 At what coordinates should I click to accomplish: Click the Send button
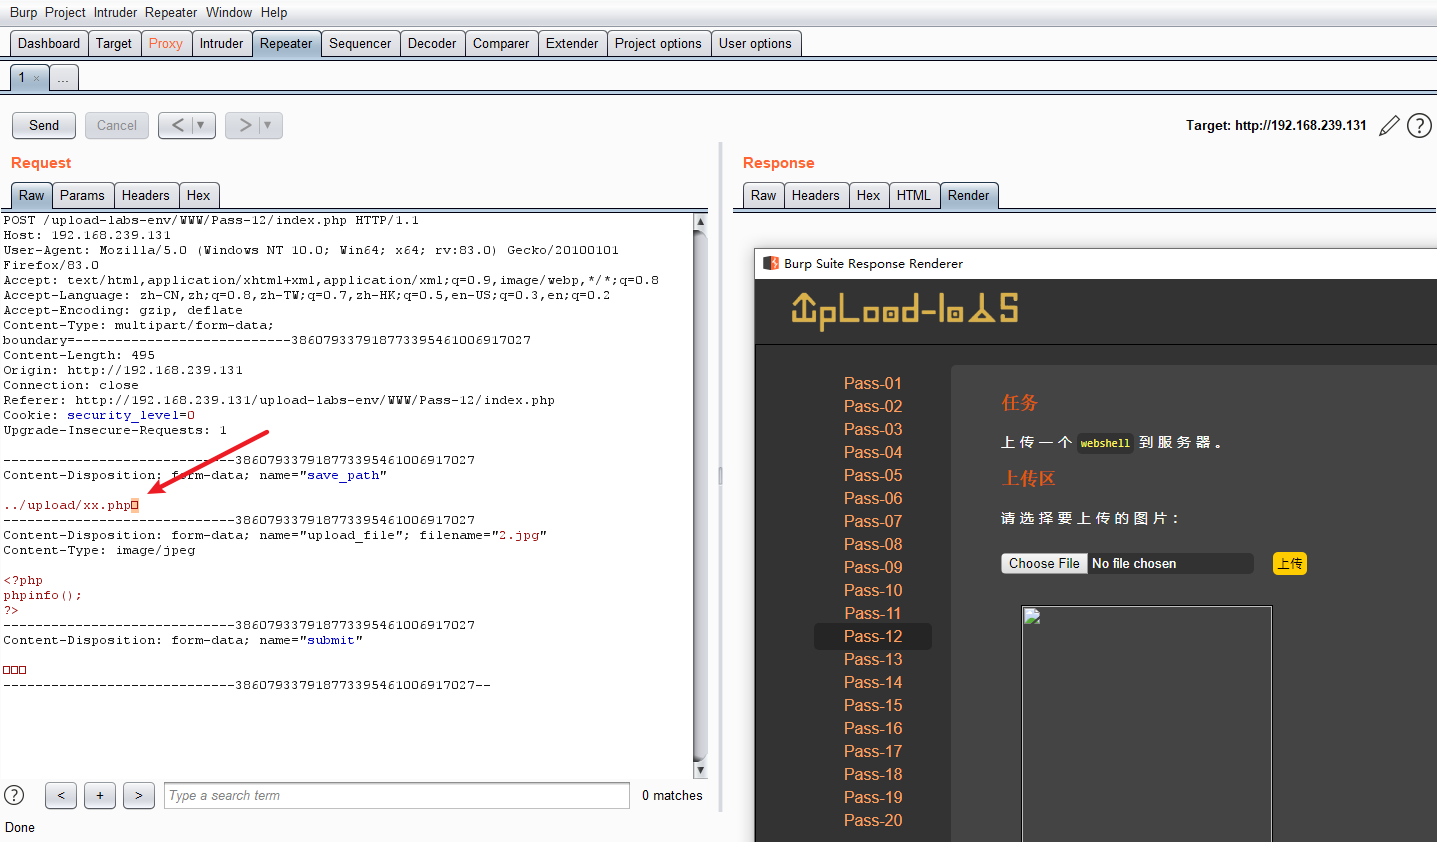point(44,125)
